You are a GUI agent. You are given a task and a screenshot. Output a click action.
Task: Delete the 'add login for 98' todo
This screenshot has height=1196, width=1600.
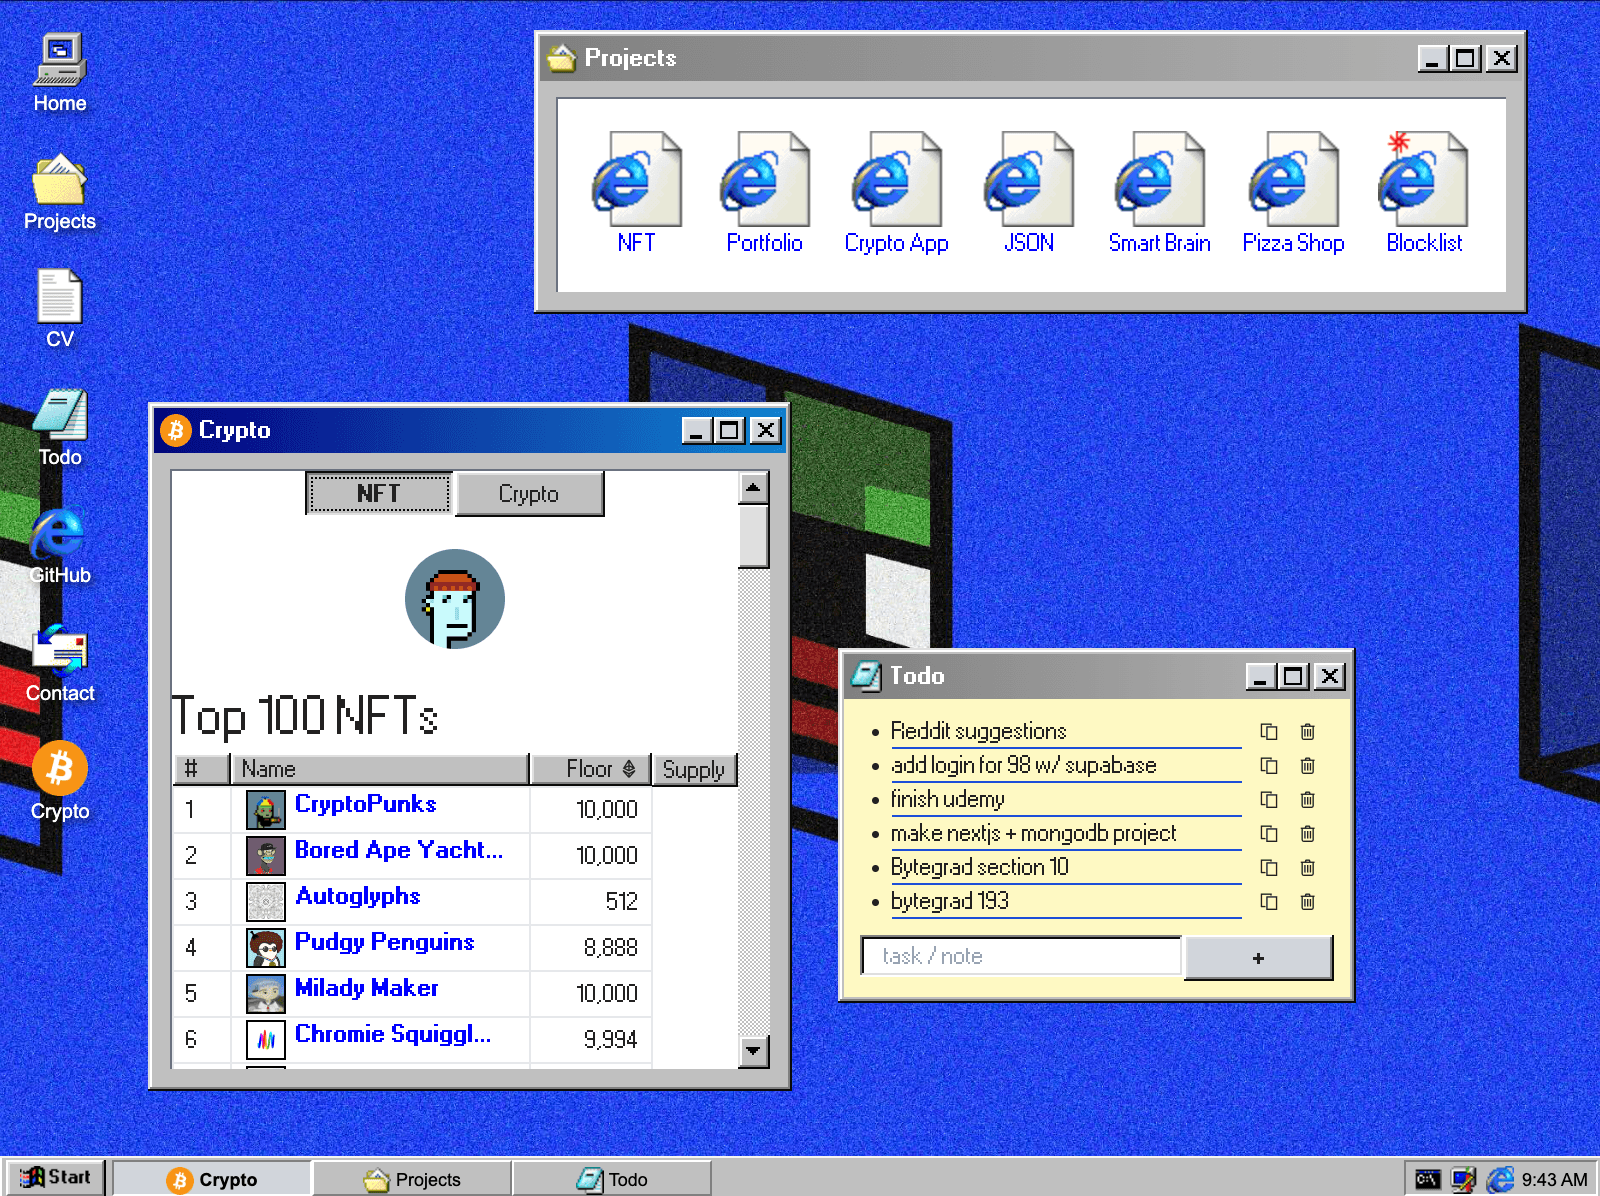pos(1307,766)
